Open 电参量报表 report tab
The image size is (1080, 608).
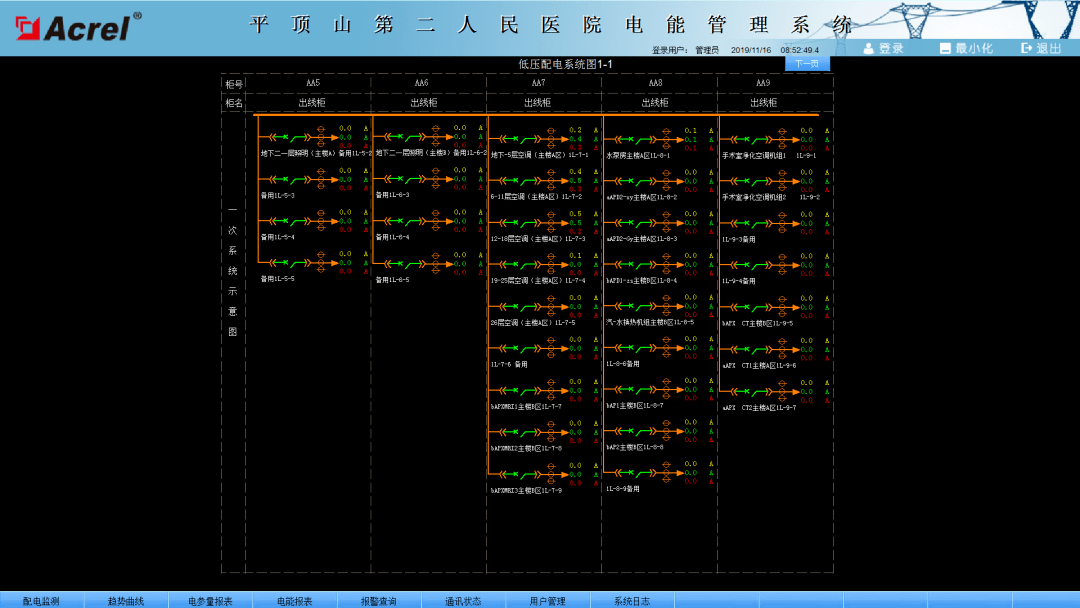210,601
